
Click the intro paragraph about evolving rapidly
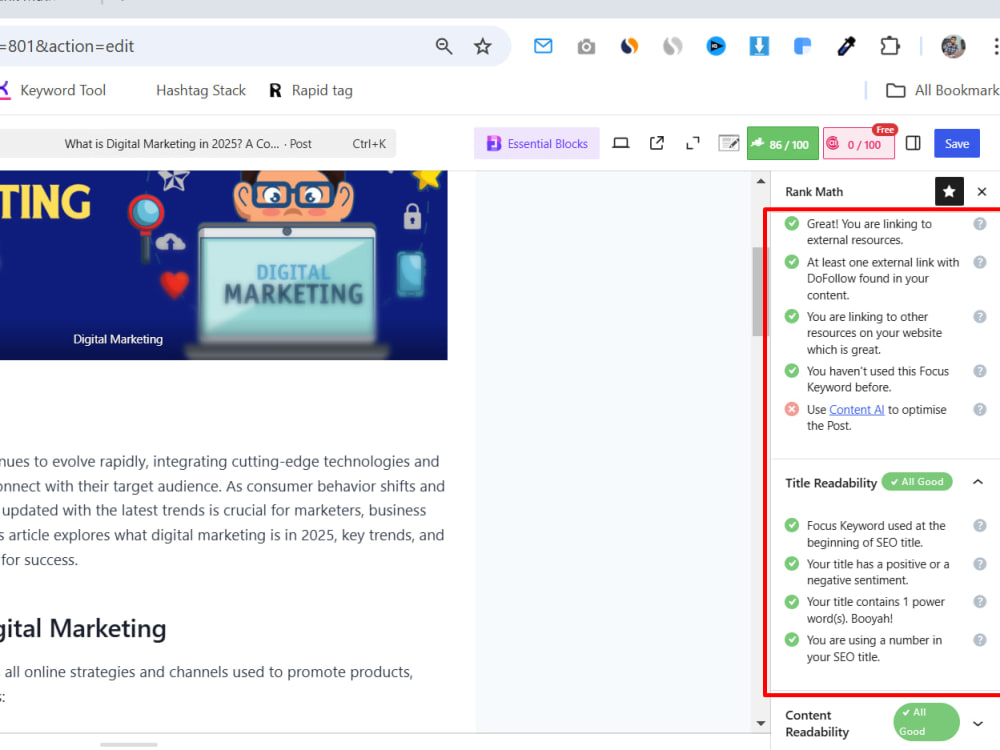click(x=223, y=510)
